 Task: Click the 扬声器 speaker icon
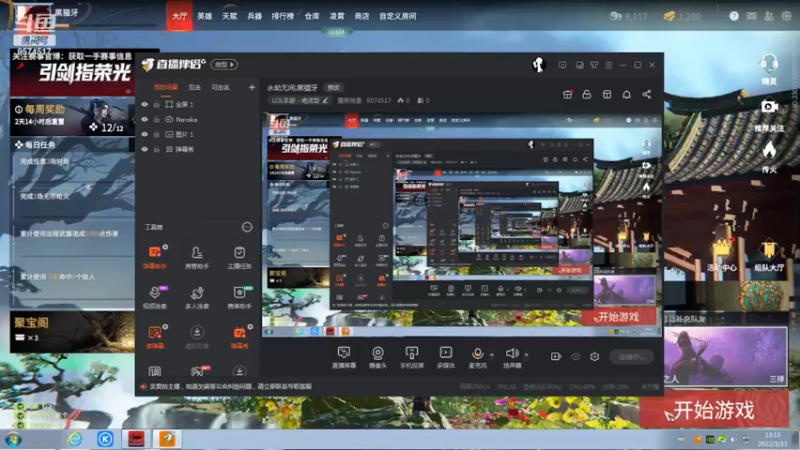tap(512, 353)
